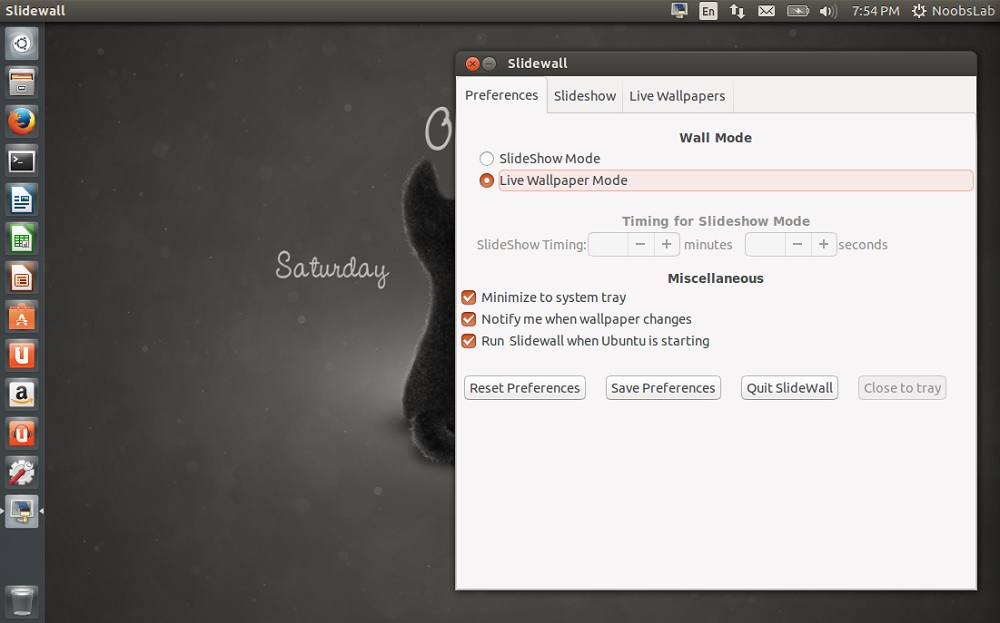The width and height of the screenshot is (1000, 623).
Task: Open the Amazon launcher shortcut
Action: coord(22,394)
